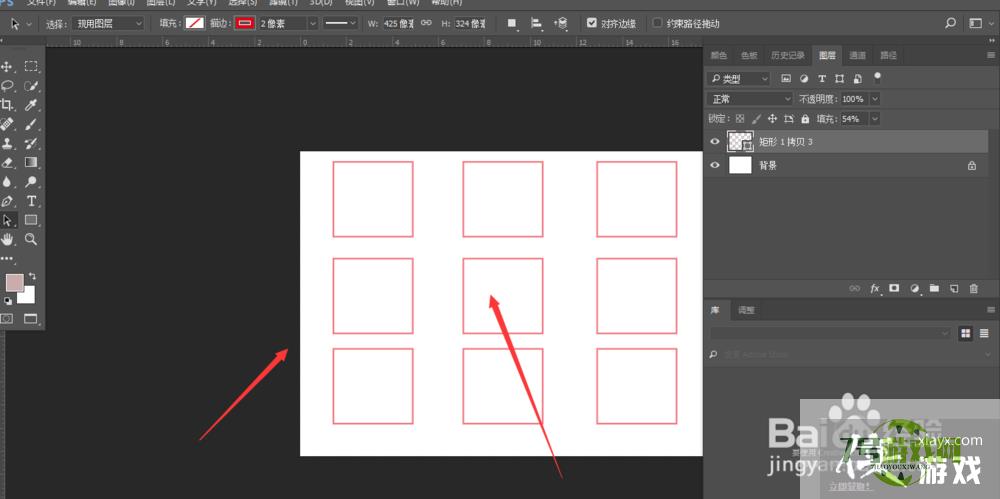Toggle lock image pixels
Viewport: 1000px width, 499px height.
tap(756, 119)
